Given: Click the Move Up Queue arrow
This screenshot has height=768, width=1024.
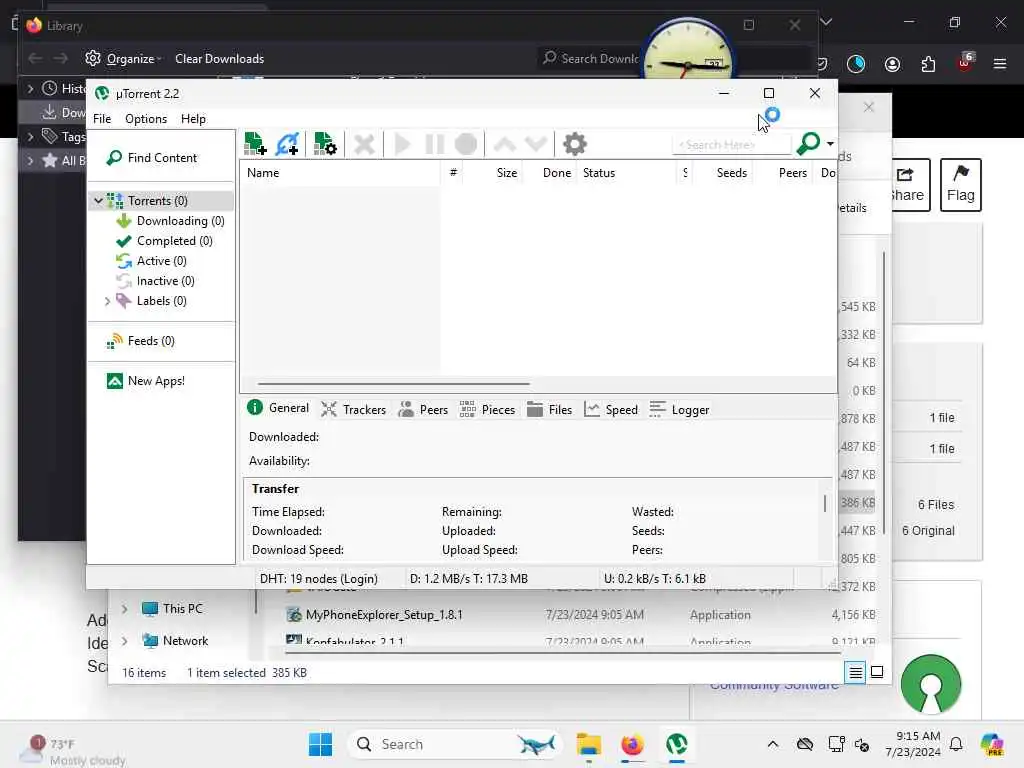Looking at the screenshot, I should click(x=504, y=144).
